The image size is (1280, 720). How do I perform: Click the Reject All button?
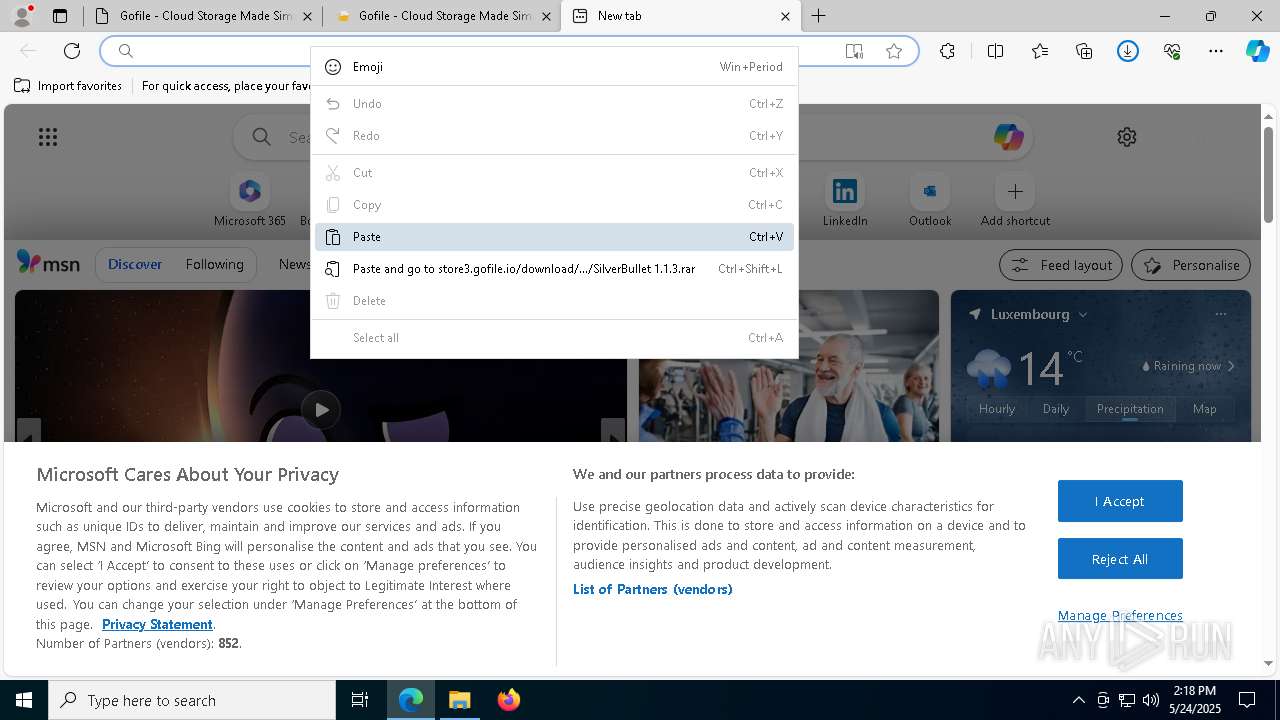1120,559
